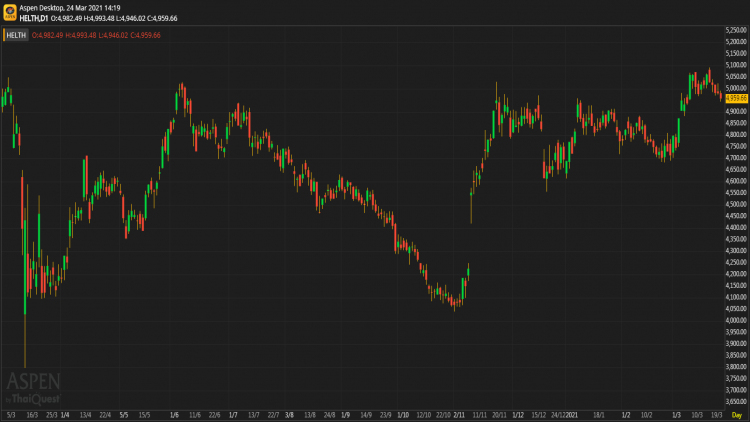Click the 4,900.00 price axis label
This screenshot has height=422, width=750.
point(736,111)
